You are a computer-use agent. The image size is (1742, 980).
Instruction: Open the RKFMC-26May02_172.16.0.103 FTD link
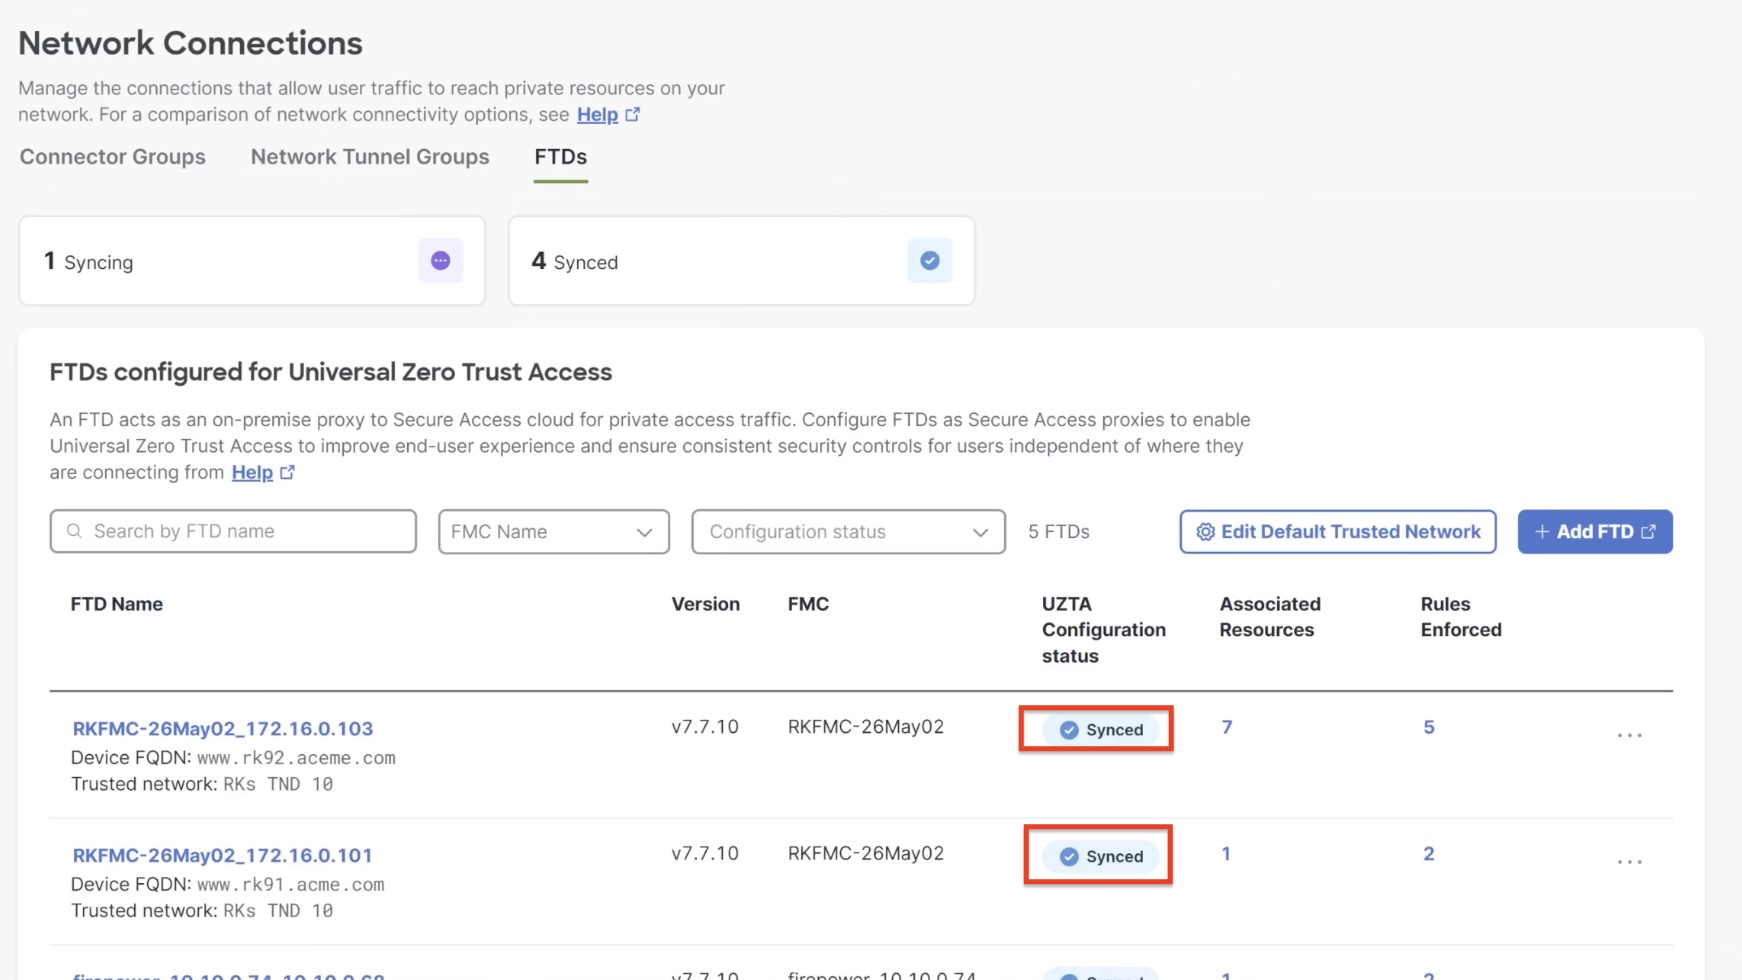[x=222, y=728]
